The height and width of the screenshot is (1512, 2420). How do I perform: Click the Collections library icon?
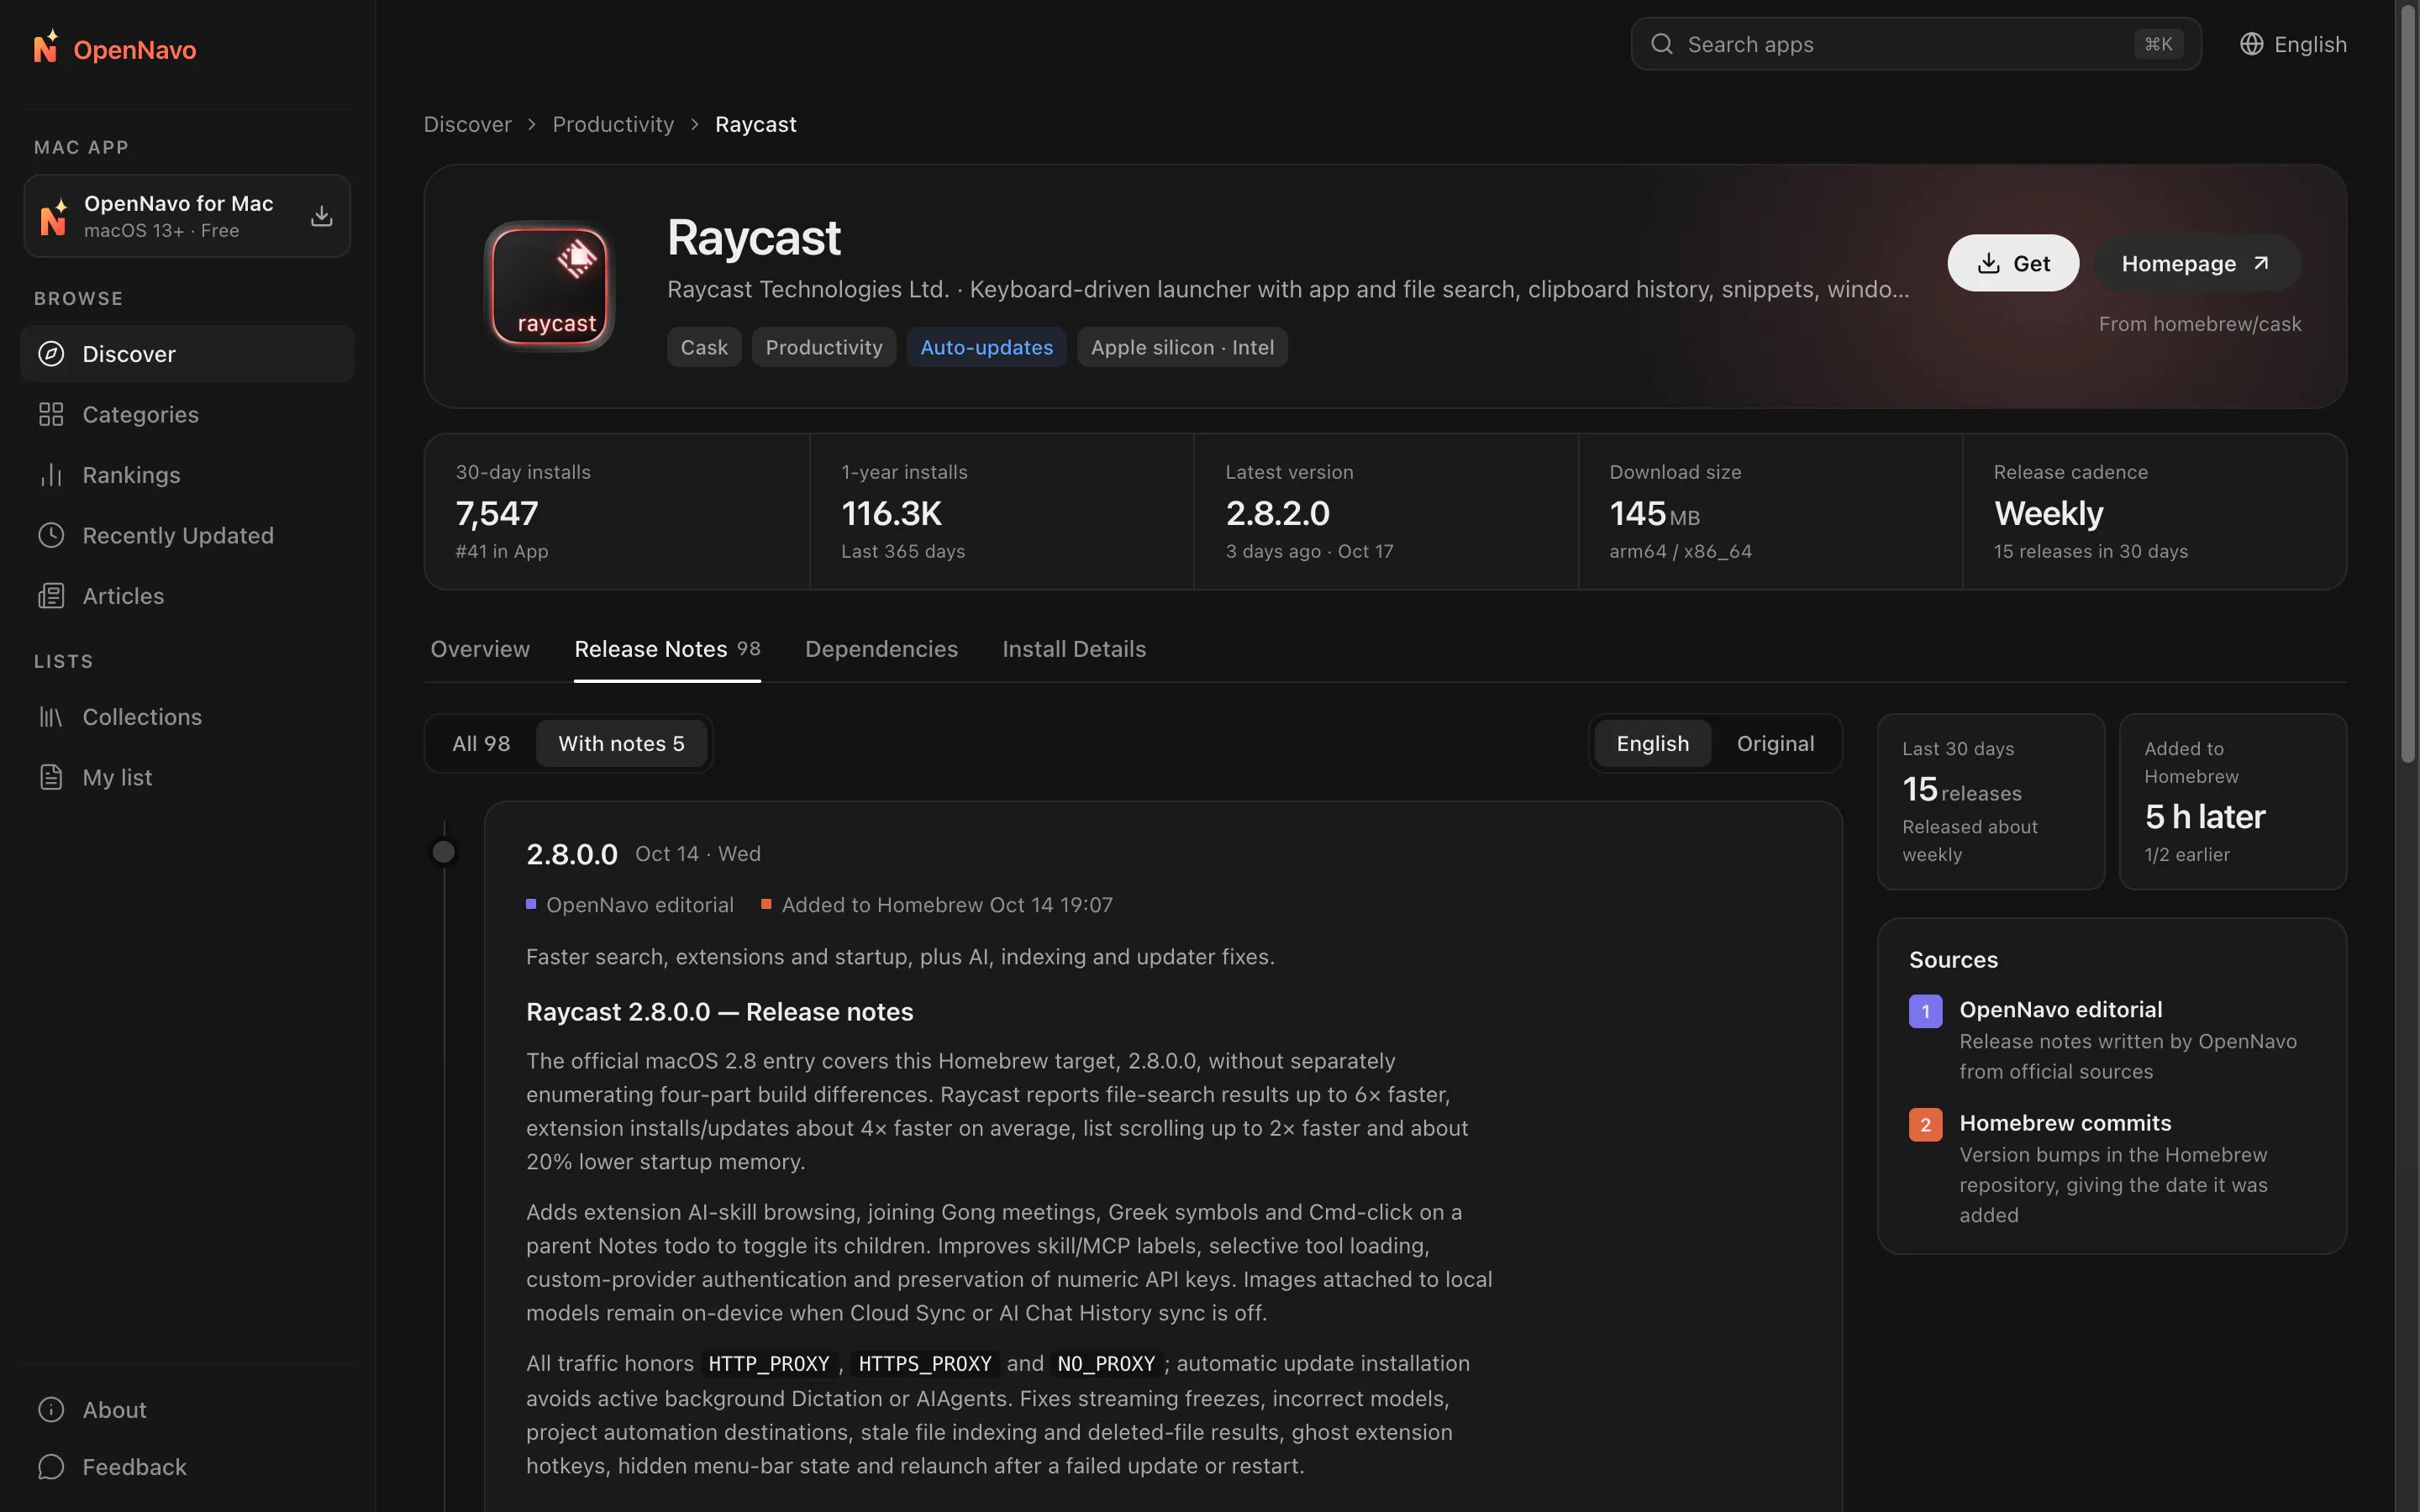pos(51,717)
